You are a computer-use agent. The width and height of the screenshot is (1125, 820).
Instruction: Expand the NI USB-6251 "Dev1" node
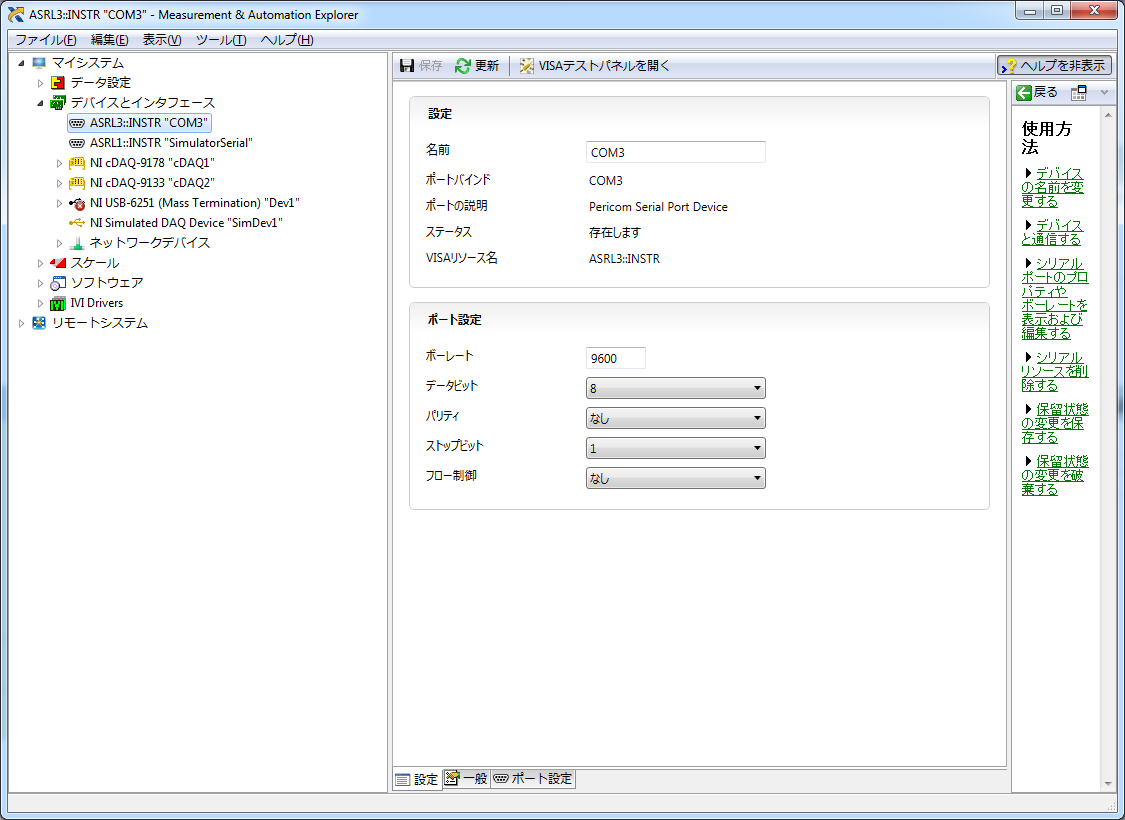60,204
